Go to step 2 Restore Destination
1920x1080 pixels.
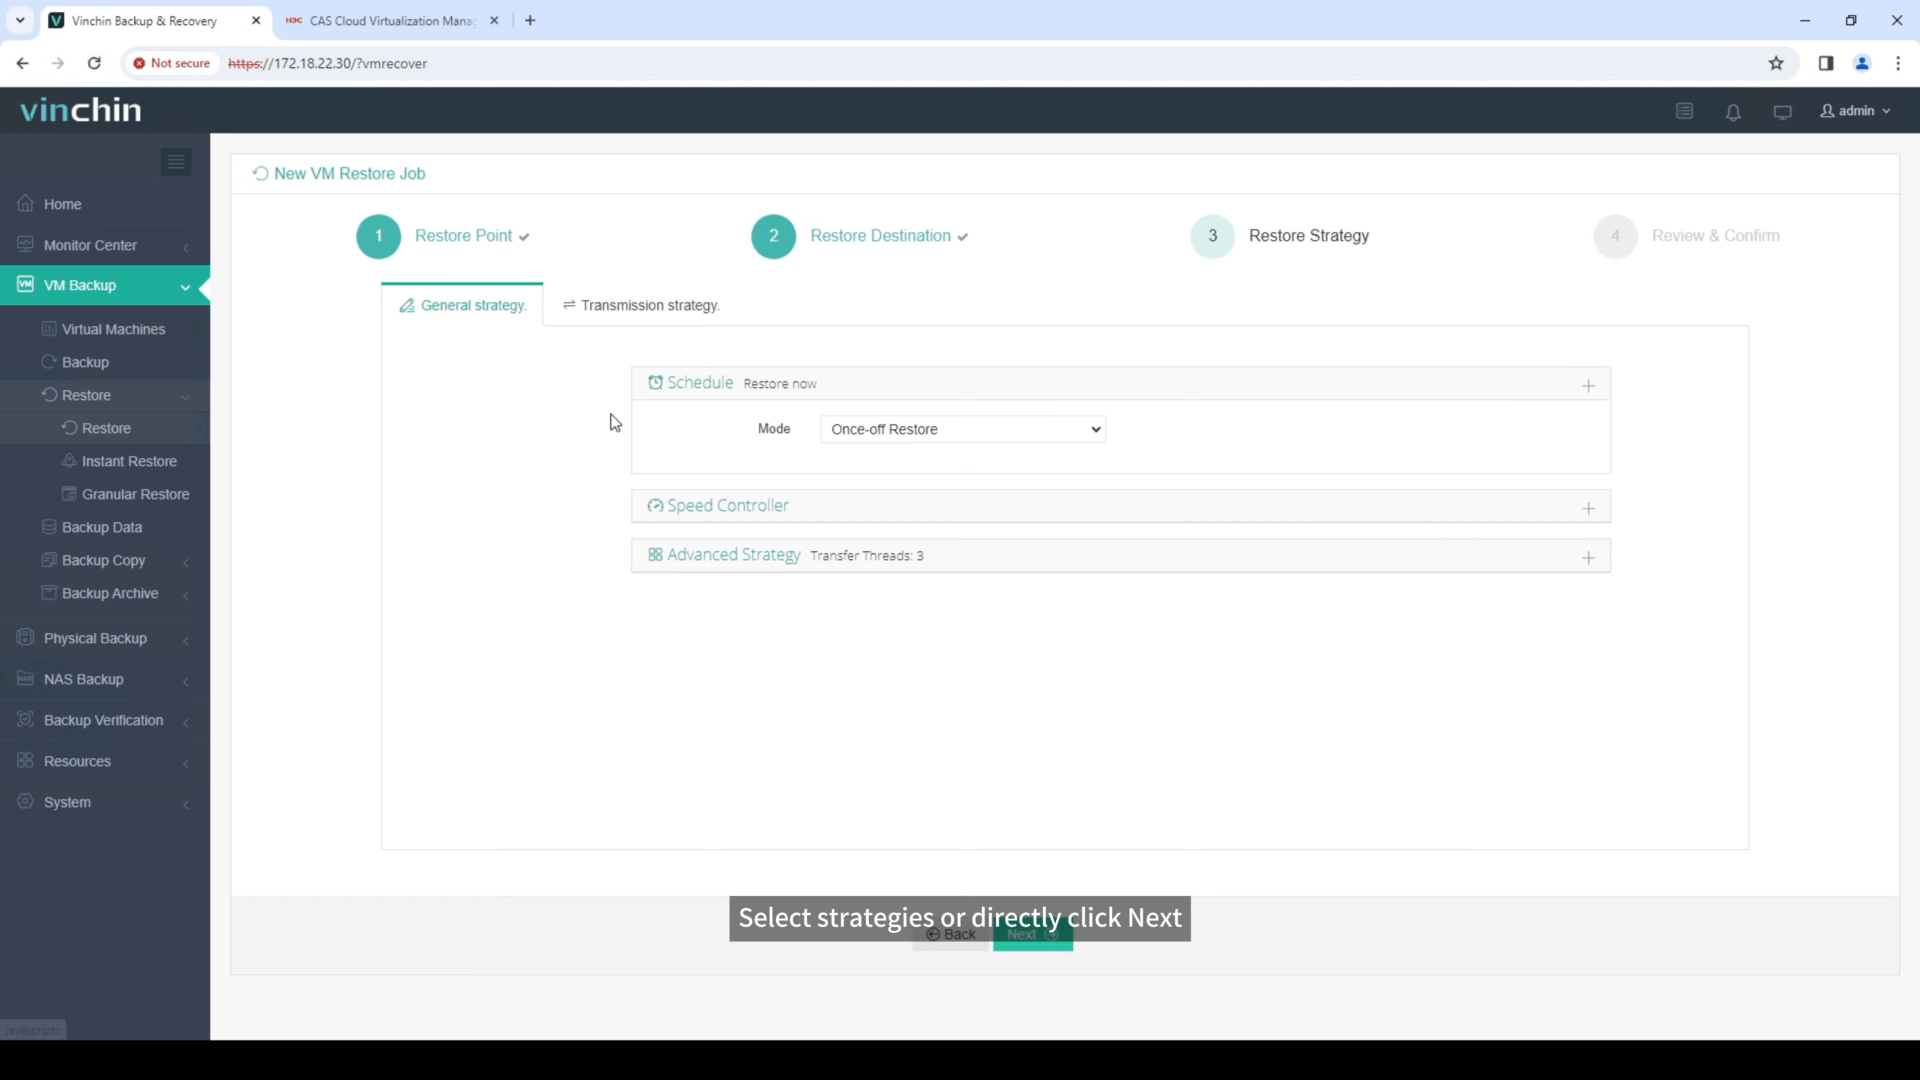(x=860, y=236)
